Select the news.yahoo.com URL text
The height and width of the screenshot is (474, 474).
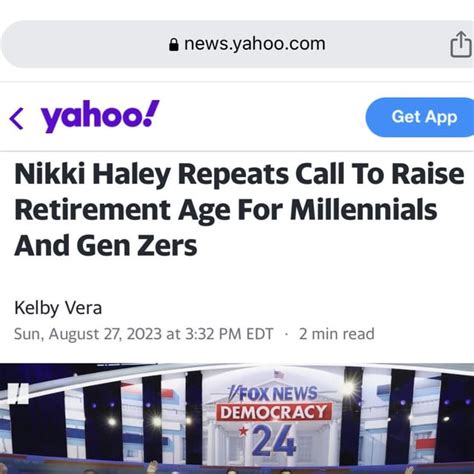[x=254, y=44]
